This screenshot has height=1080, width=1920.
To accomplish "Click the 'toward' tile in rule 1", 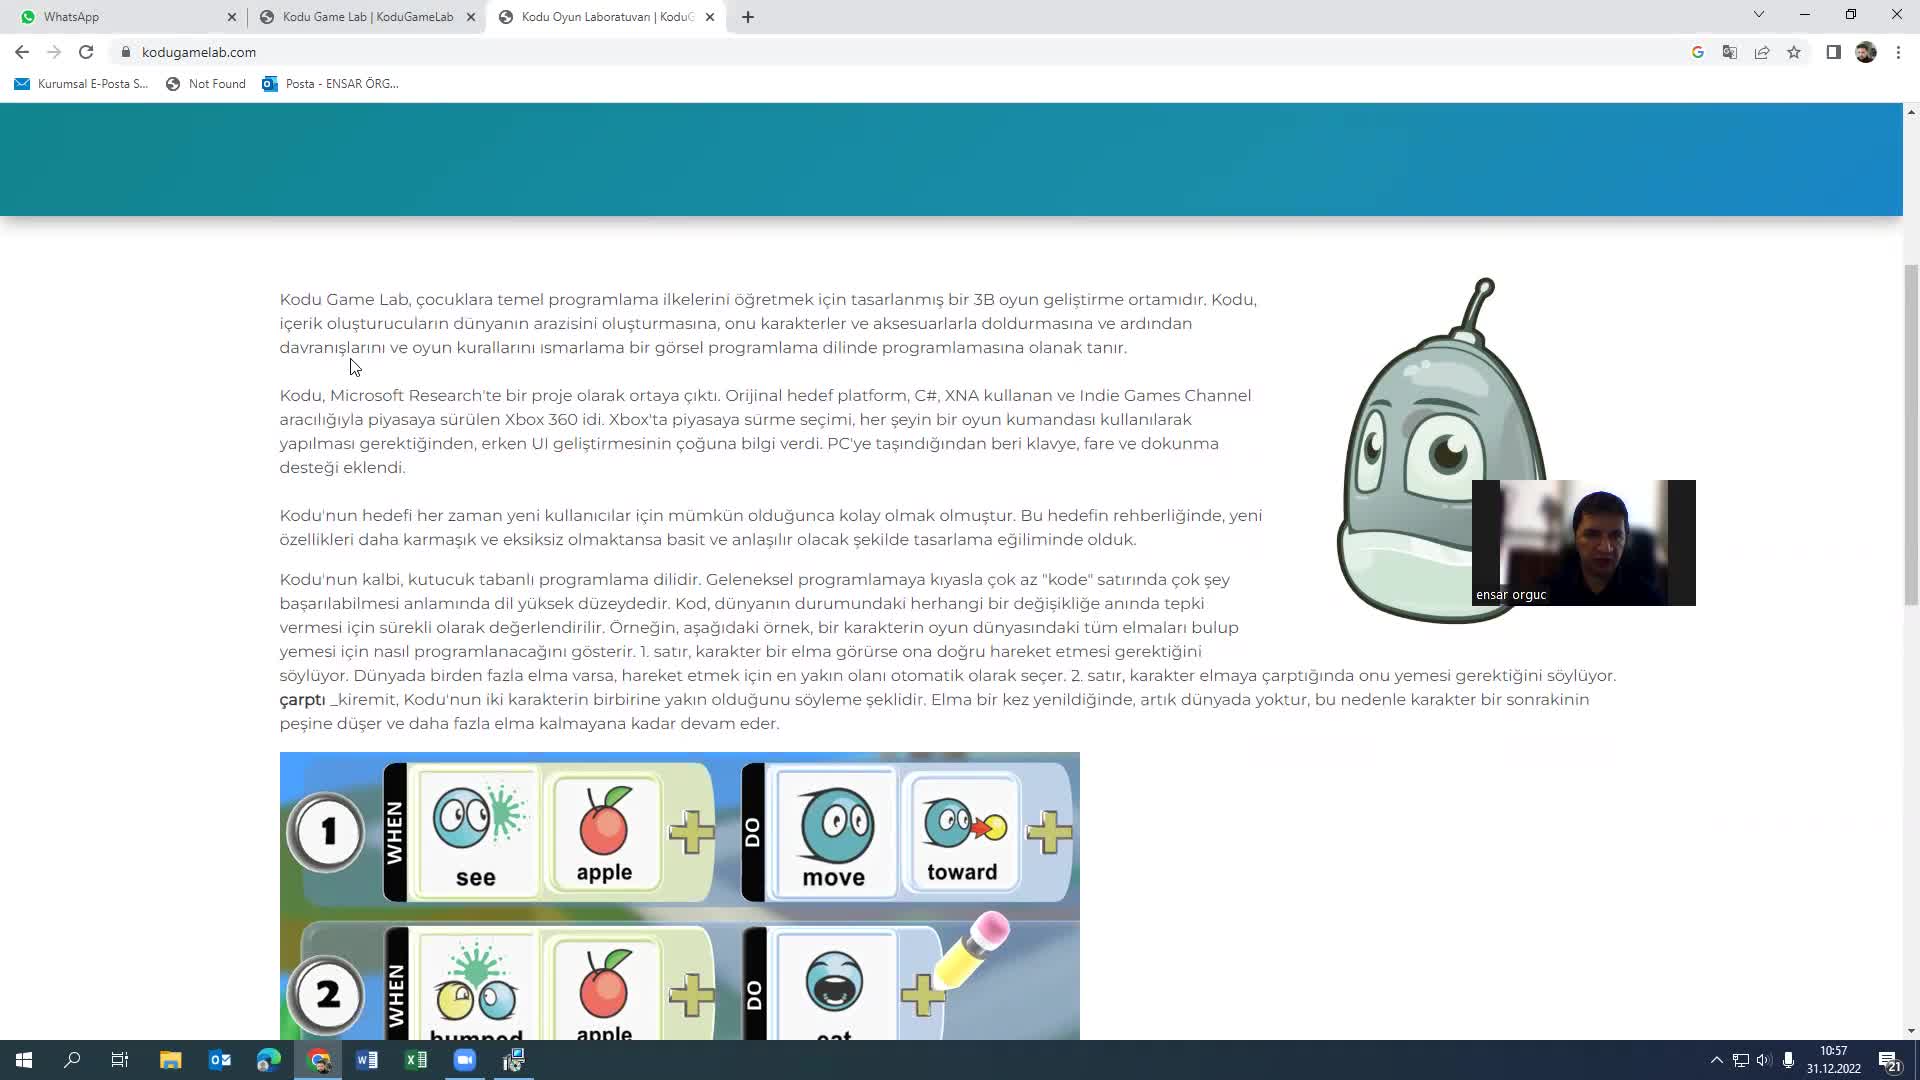I will click(961, 832).
